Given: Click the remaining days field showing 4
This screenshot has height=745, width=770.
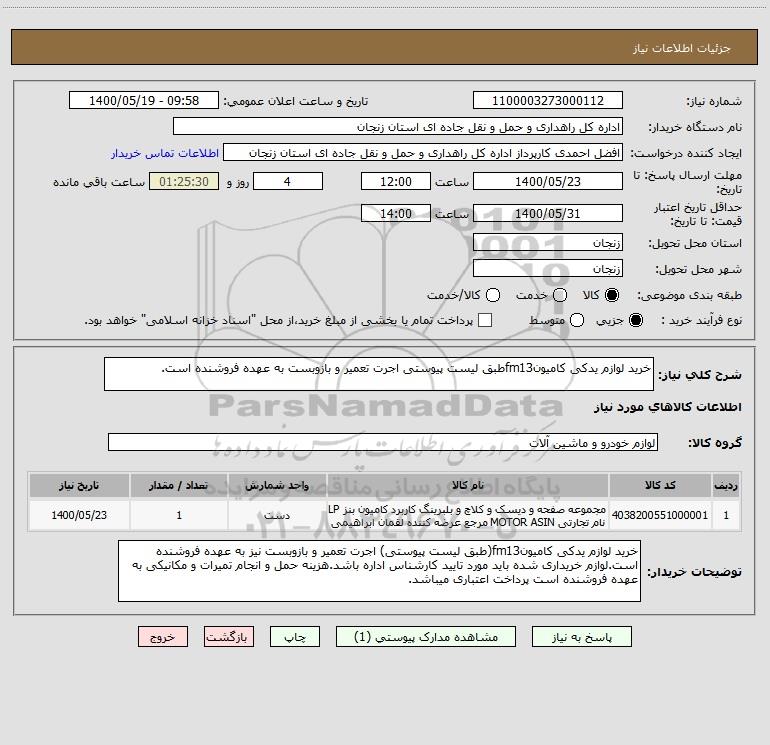Looking at the screenshot, I should (x=288, y=182).
